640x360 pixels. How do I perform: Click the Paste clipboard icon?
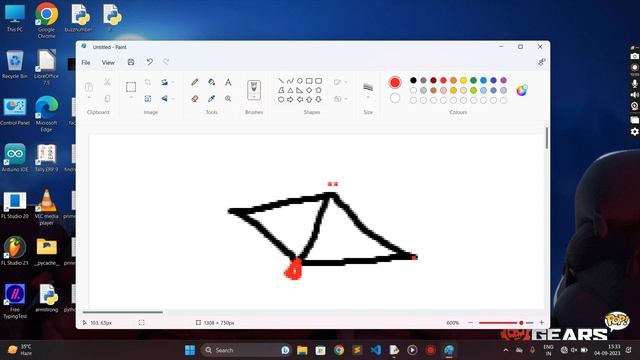[x=89, y=87]
